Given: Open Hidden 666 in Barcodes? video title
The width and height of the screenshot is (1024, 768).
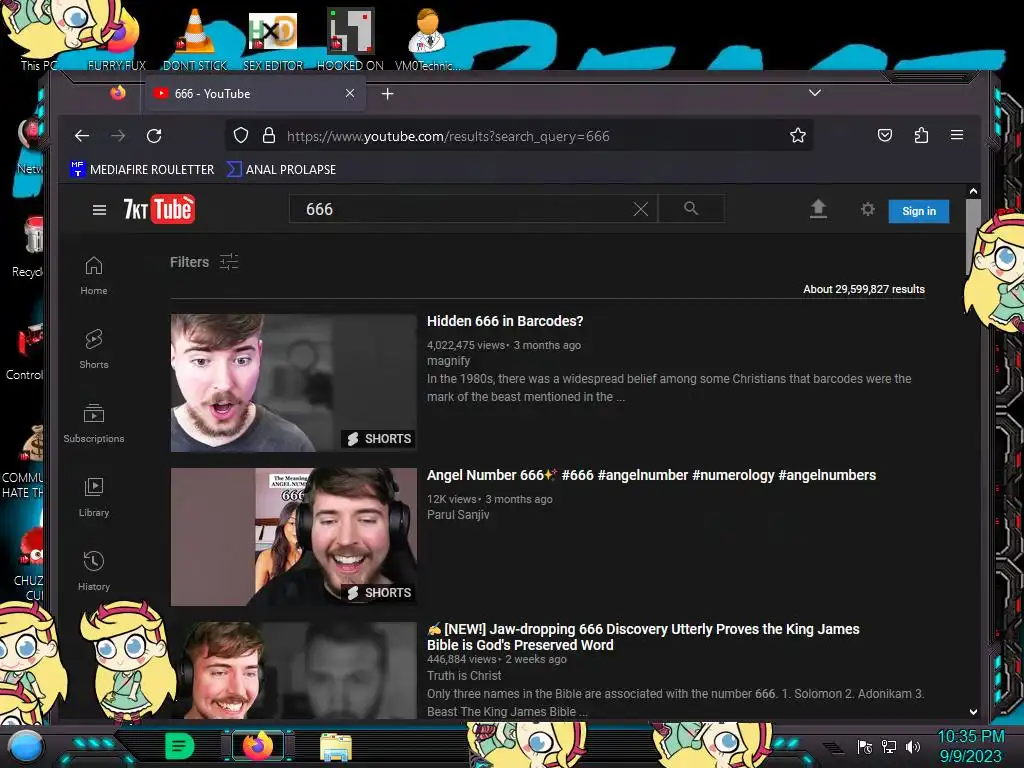Looking at the screenshot, I should [x=505, y=321].
